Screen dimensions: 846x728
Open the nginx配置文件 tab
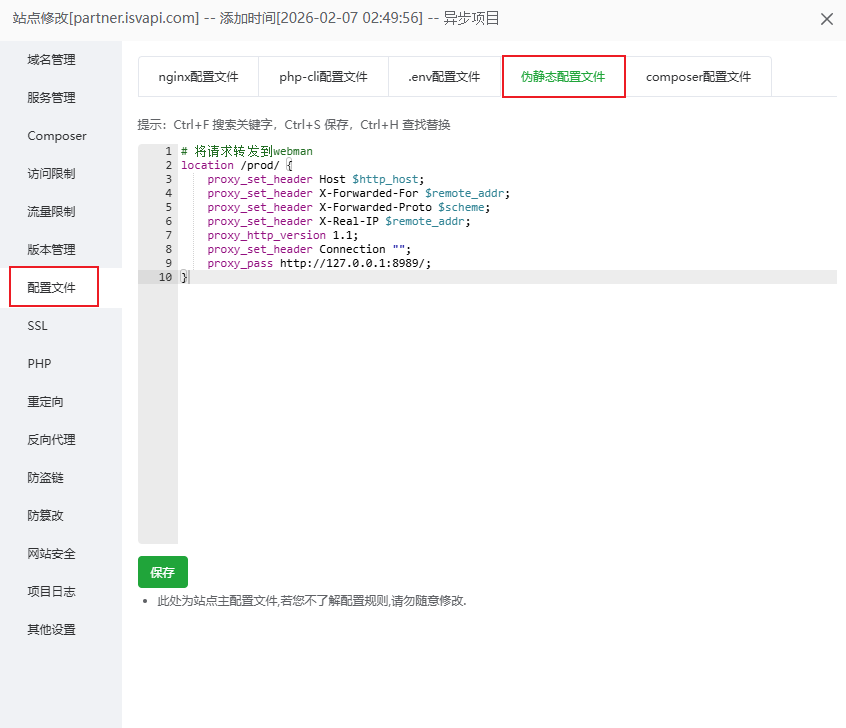pos(198,77)
